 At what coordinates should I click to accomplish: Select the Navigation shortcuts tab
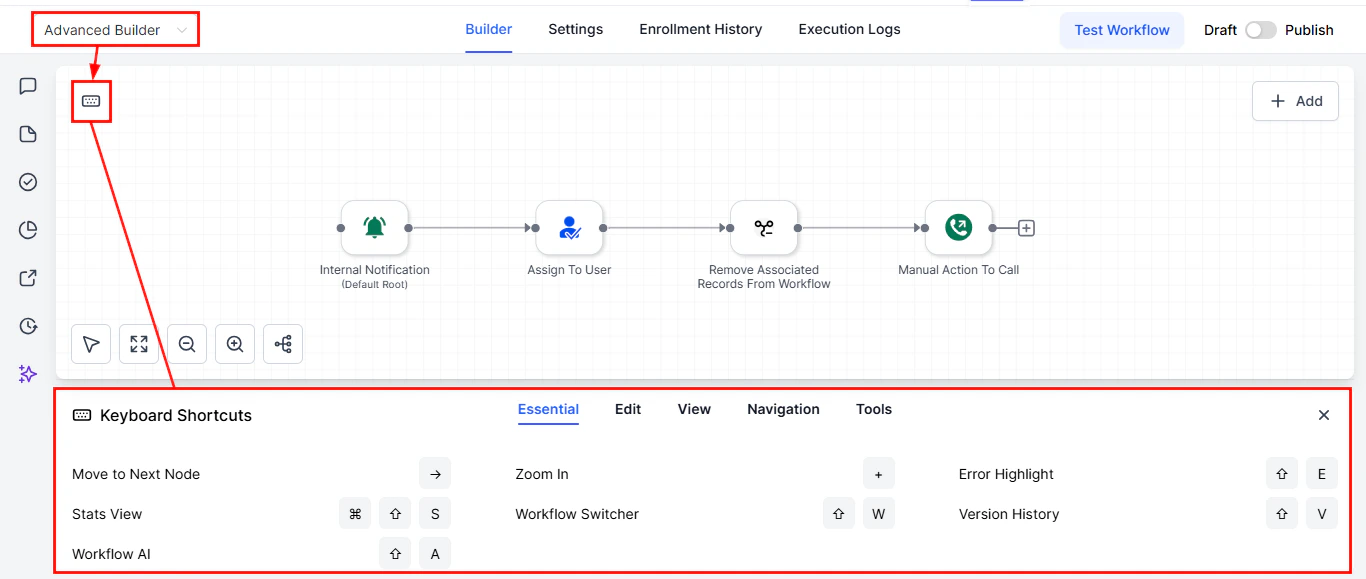pyautogui.click(x=783, y=409)
